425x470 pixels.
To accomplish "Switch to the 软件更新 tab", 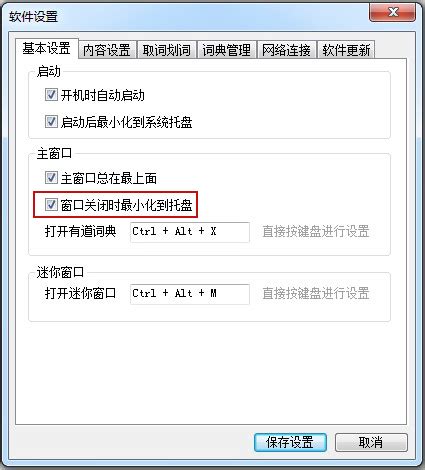I will point(346,50).
